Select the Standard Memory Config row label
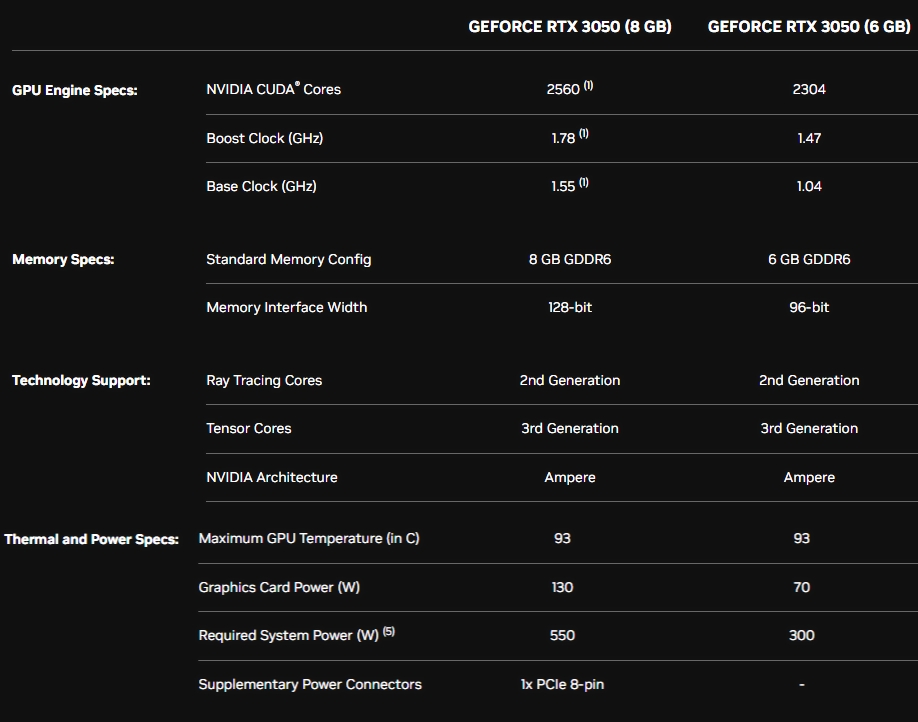This screenshot has height=722, width=918. coord(288,259)
